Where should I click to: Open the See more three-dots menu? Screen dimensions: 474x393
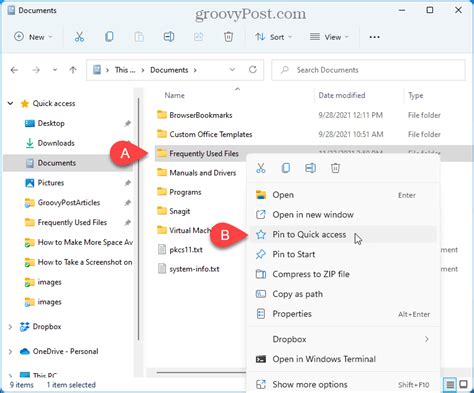[x=374, y=37]
